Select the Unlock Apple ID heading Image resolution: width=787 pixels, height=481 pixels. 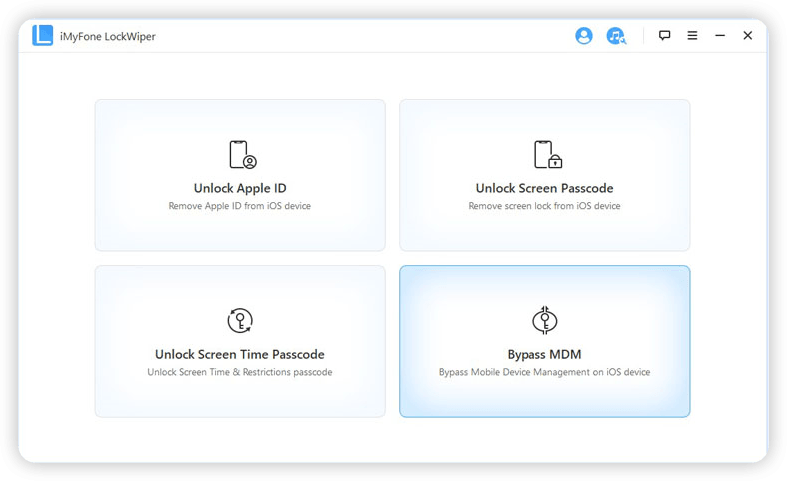pos(240,188)
